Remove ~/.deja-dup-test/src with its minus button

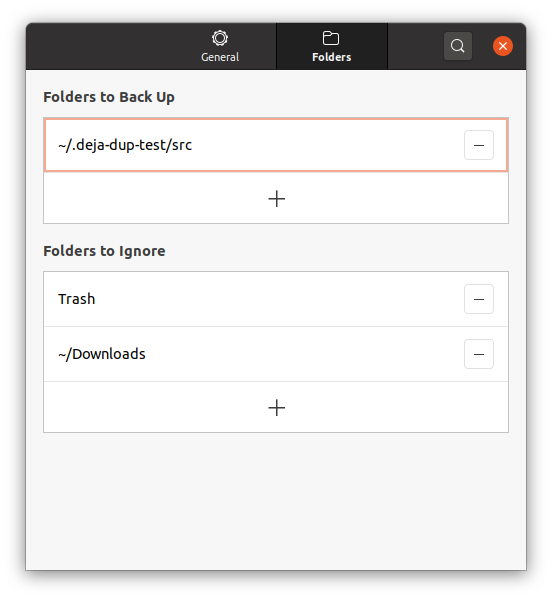coord(479,145)
